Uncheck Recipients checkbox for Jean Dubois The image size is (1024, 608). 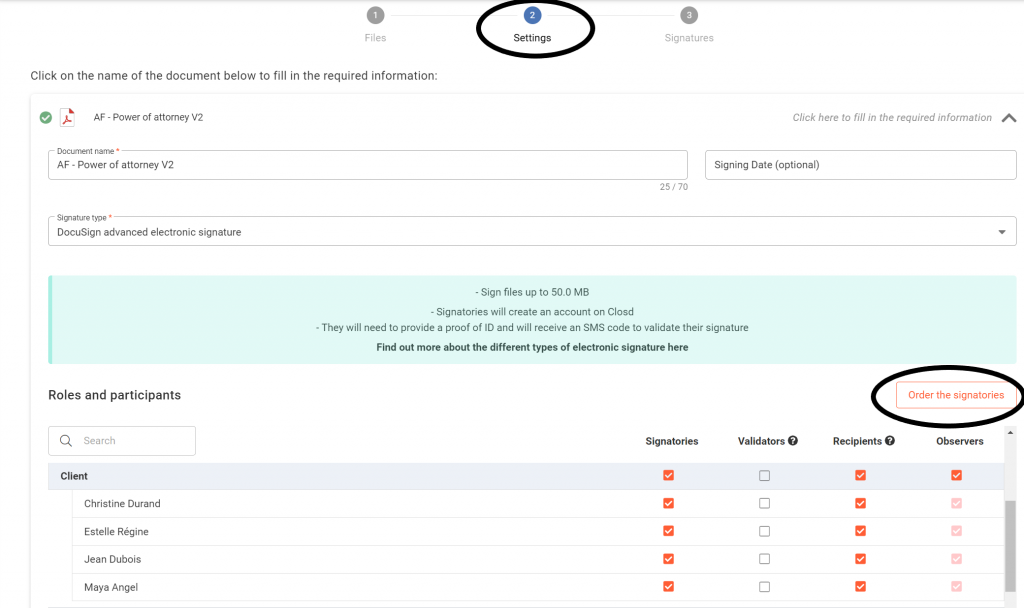click(860, 559)
